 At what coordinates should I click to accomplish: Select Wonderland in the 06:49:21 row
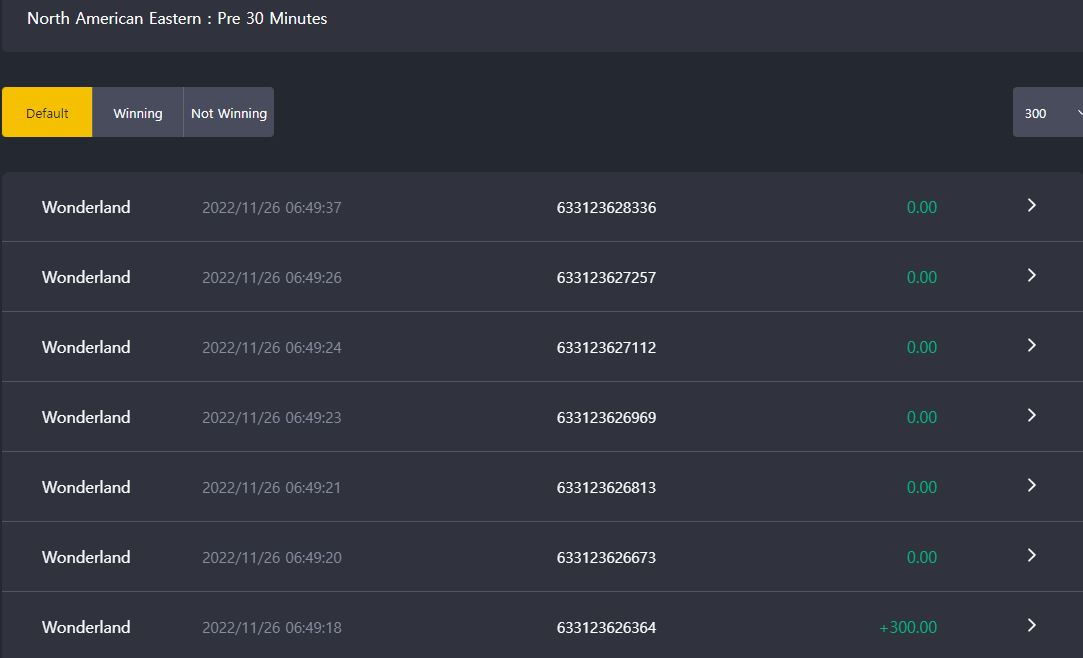86,487
